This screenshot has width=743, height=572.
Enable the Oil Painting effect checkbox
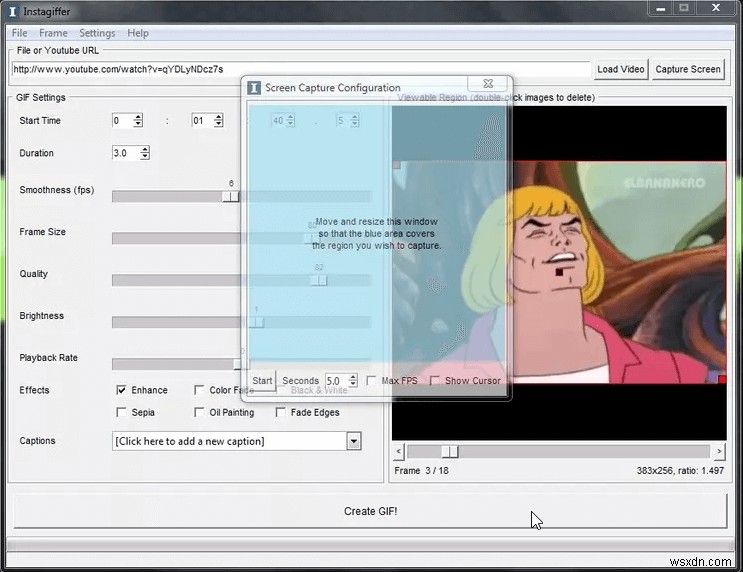click(x=199, y=412)
